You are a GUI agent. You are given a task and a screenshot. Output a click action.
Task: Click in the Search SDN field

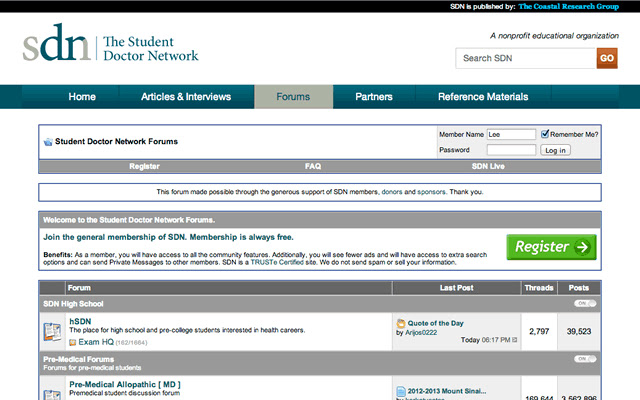tap(526, 58)
